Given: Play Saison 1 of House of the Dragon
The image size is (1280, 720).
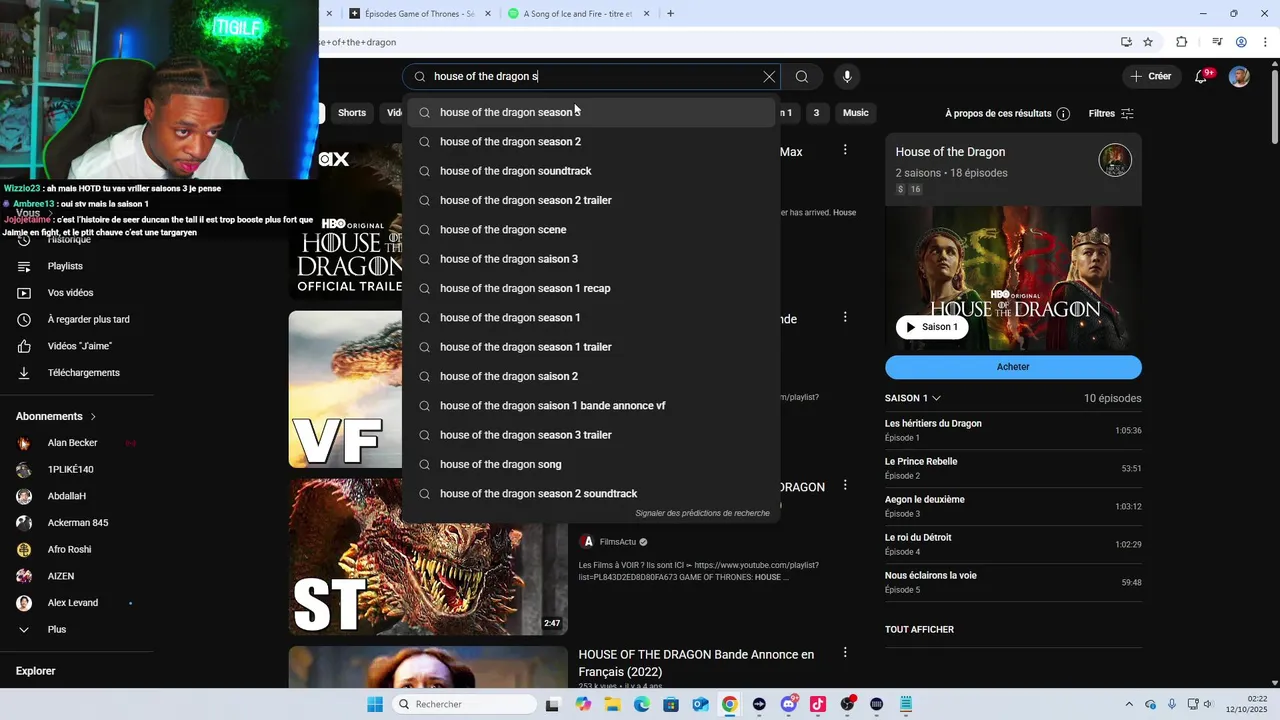Looking at the screenshot, I should tap(932, 327).
